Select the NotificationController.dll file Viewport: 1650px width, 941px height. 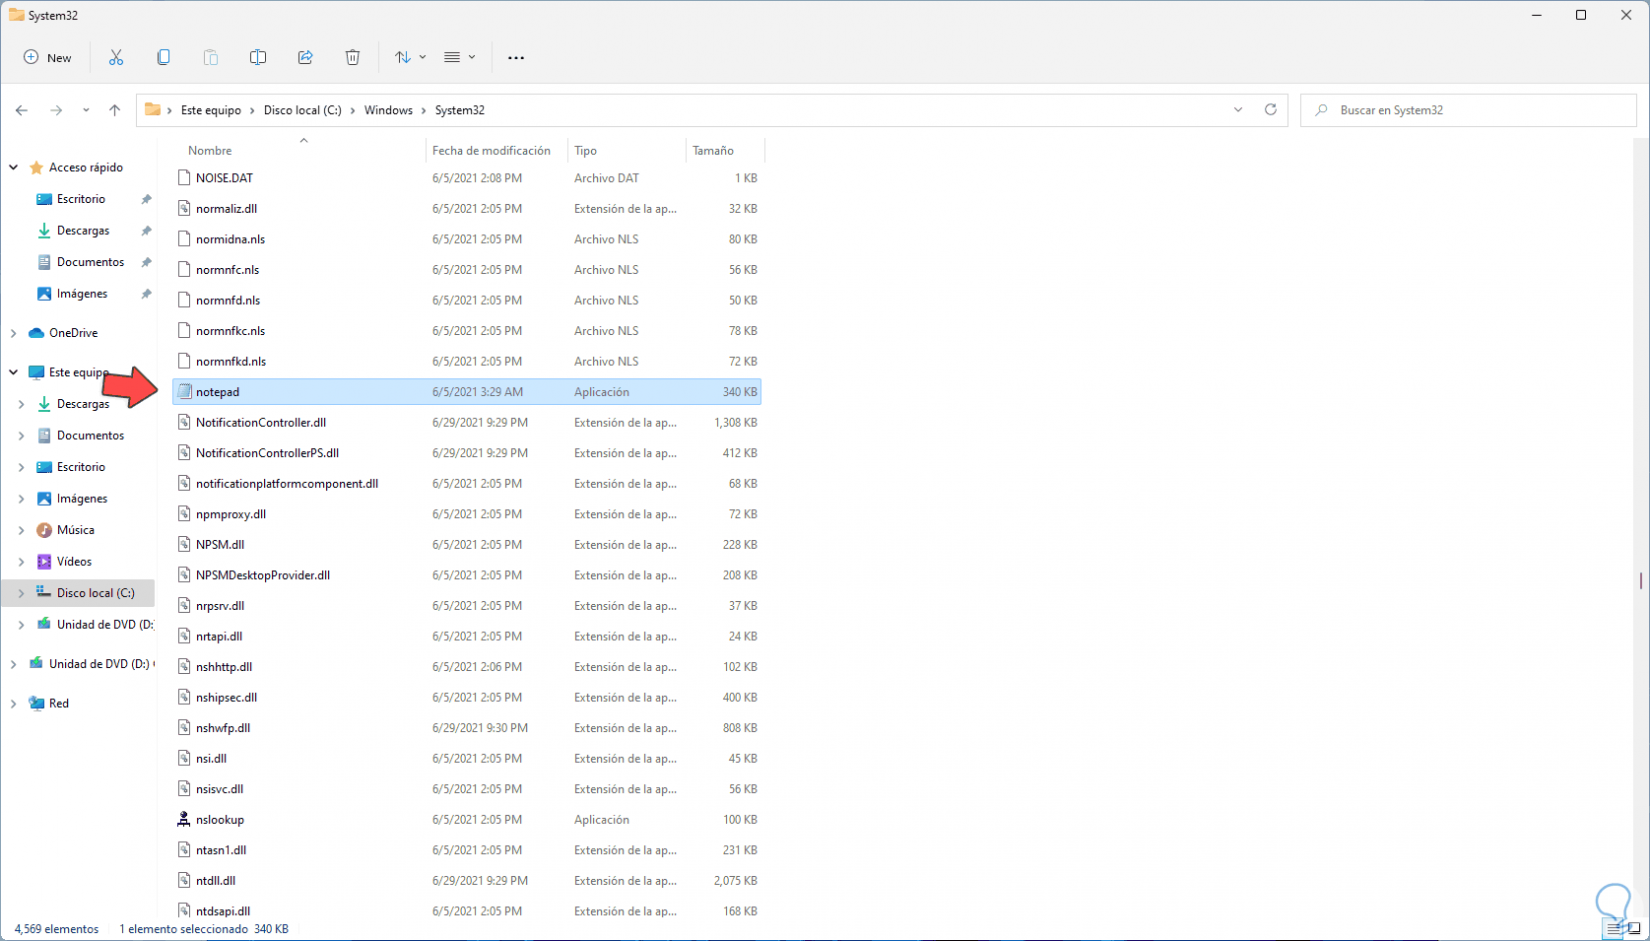coord(466,423)
